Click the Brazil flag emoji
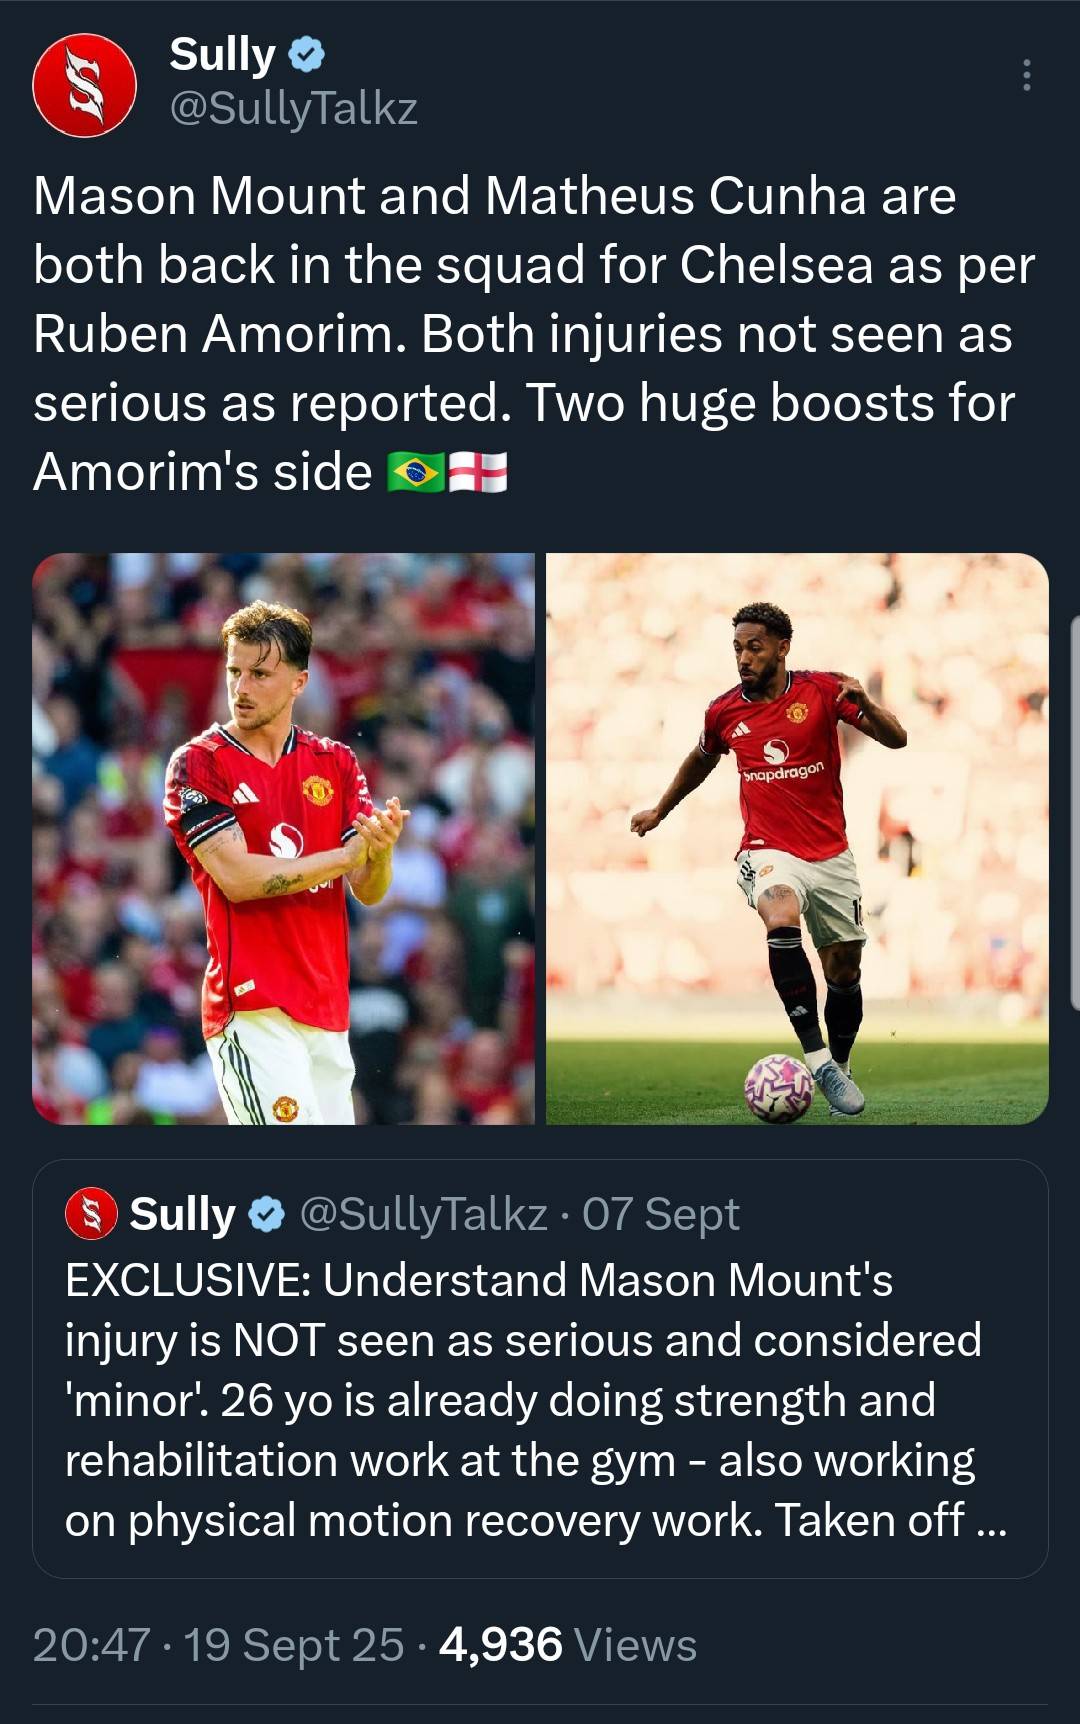 point(416,472)
